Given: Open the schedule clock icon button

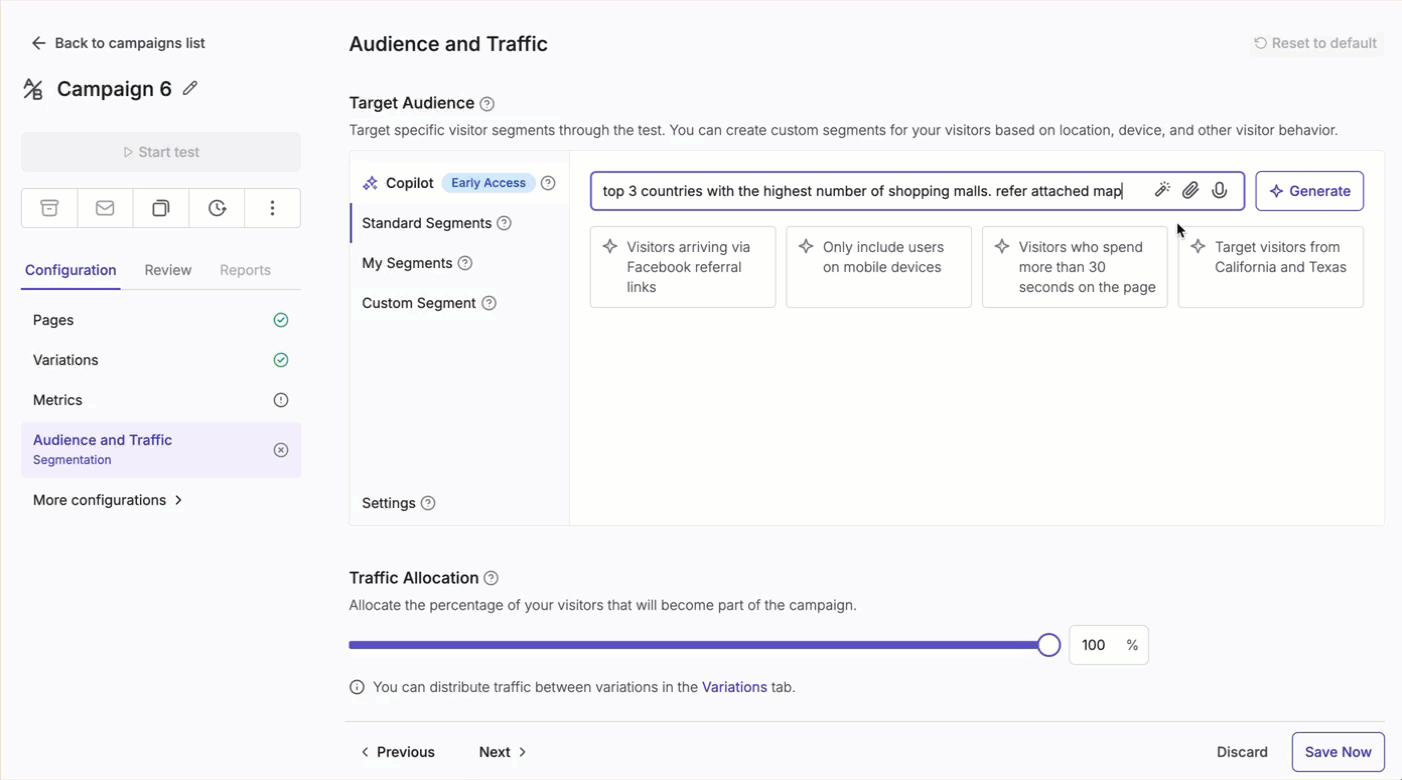Looking at the screenshot, I should (x=217, y=208).
